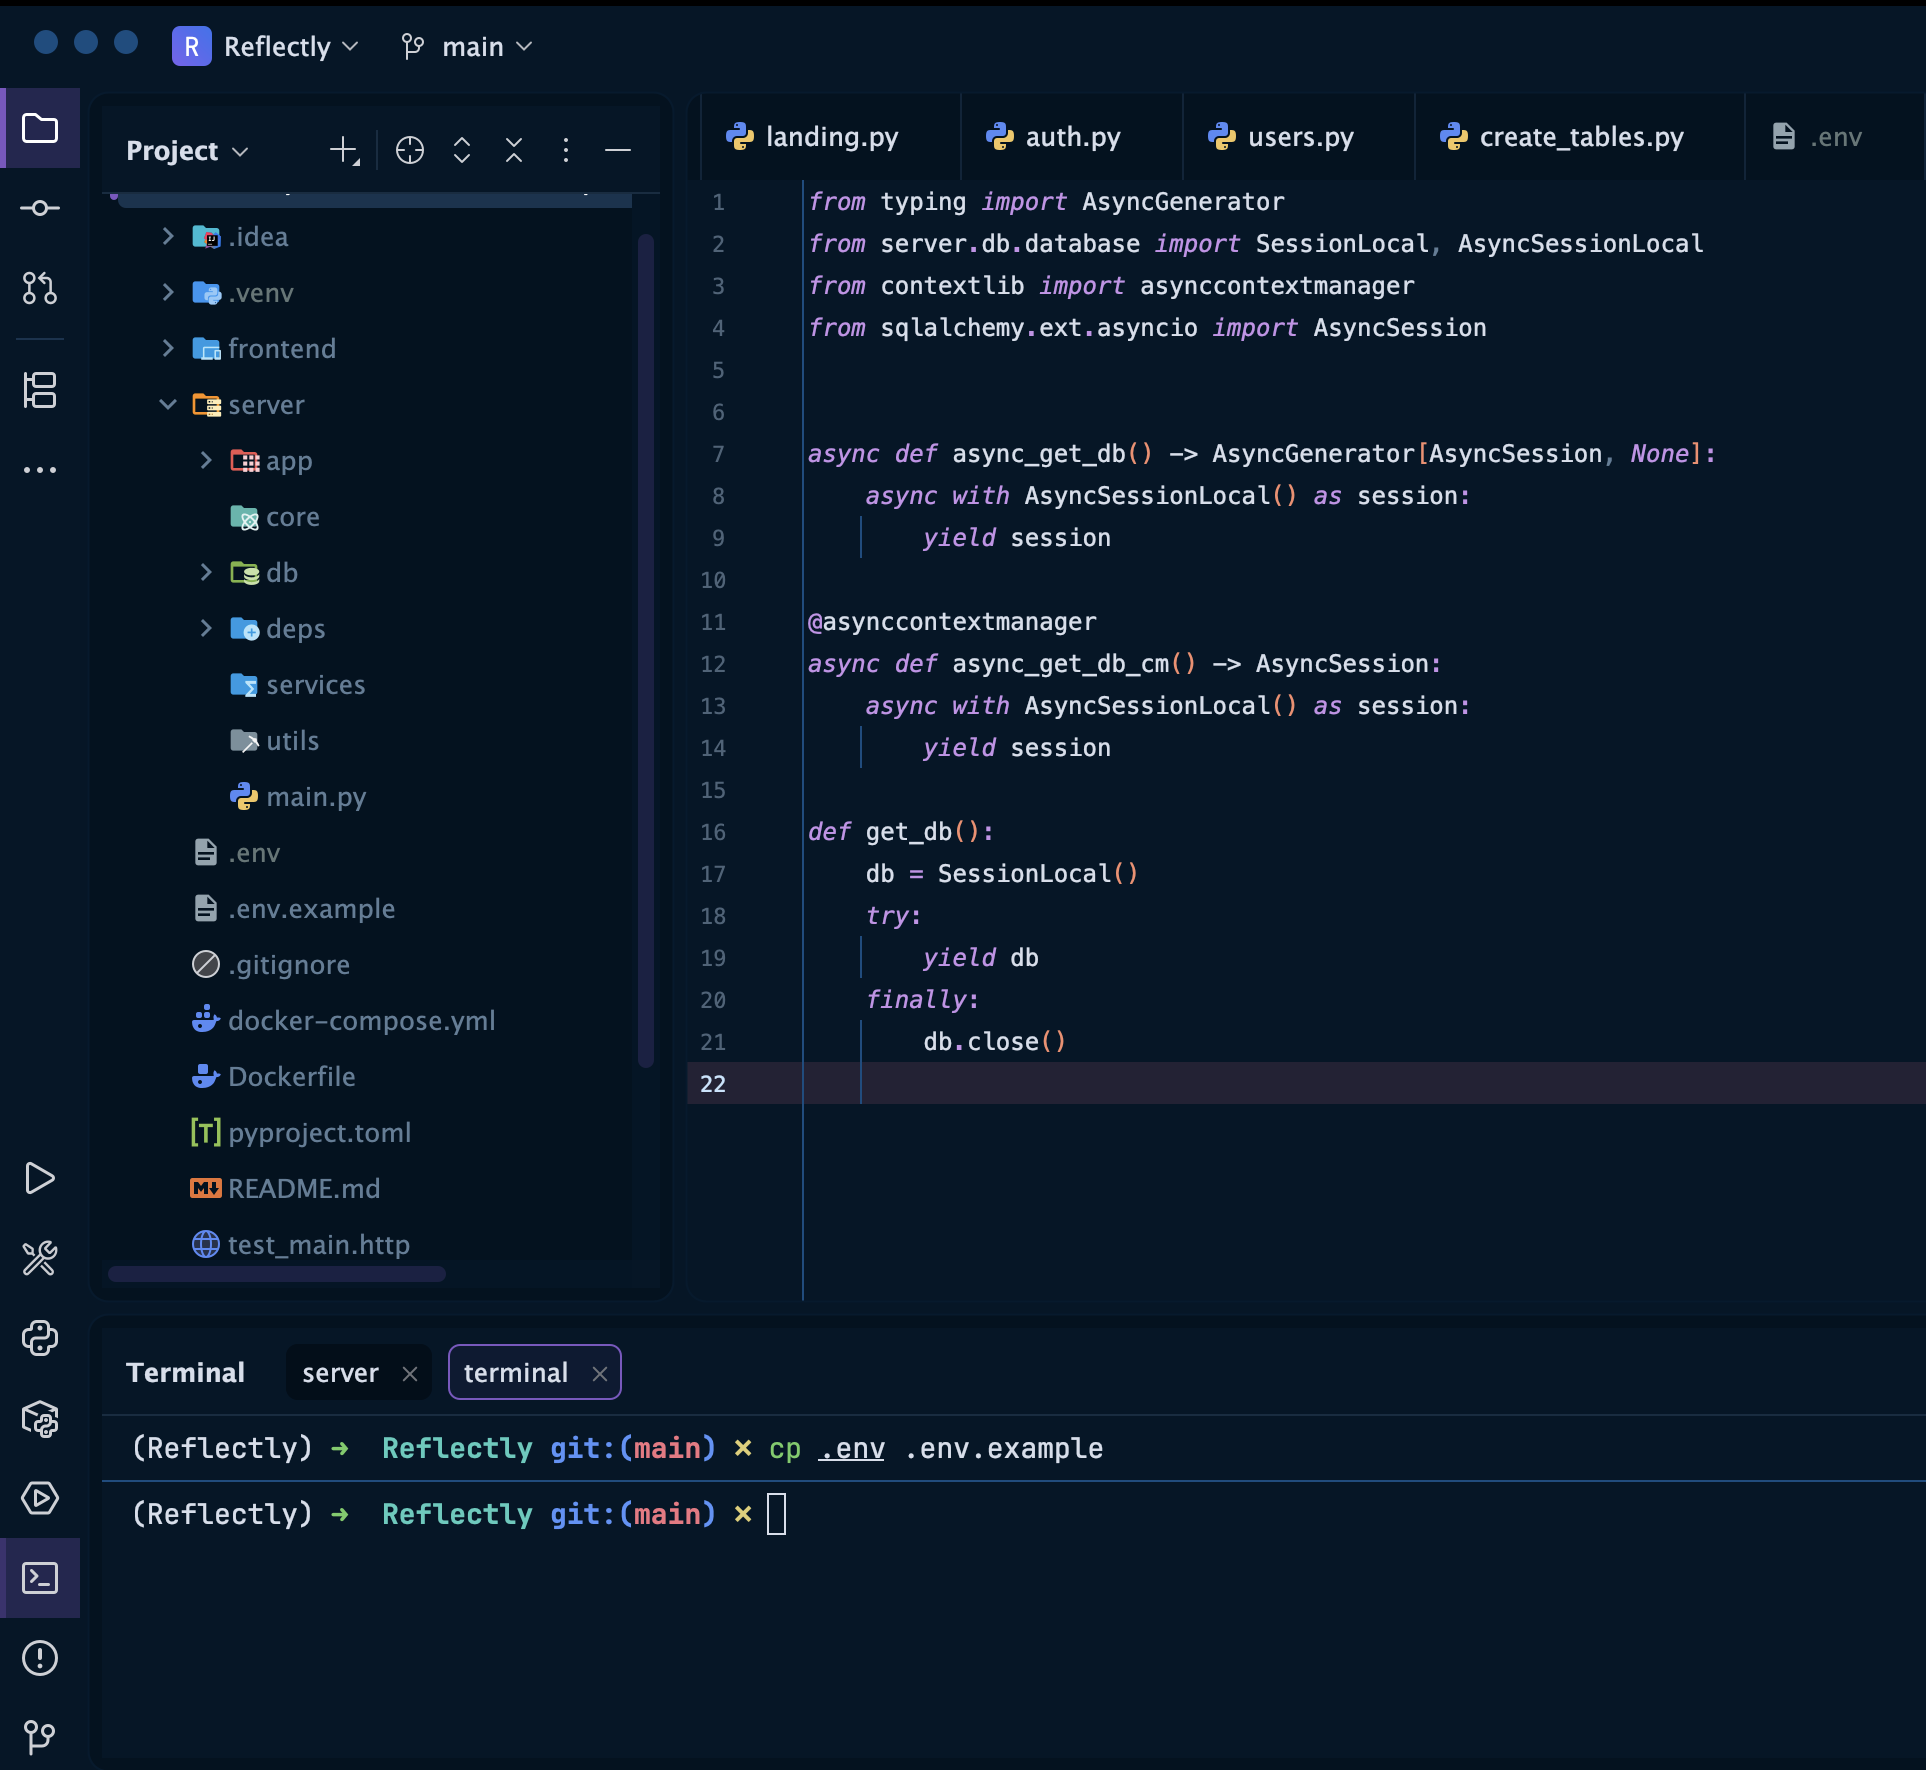Open the Run tool window icon
This screenshot has height=1770, width=1926.
tap(40, 1178)
